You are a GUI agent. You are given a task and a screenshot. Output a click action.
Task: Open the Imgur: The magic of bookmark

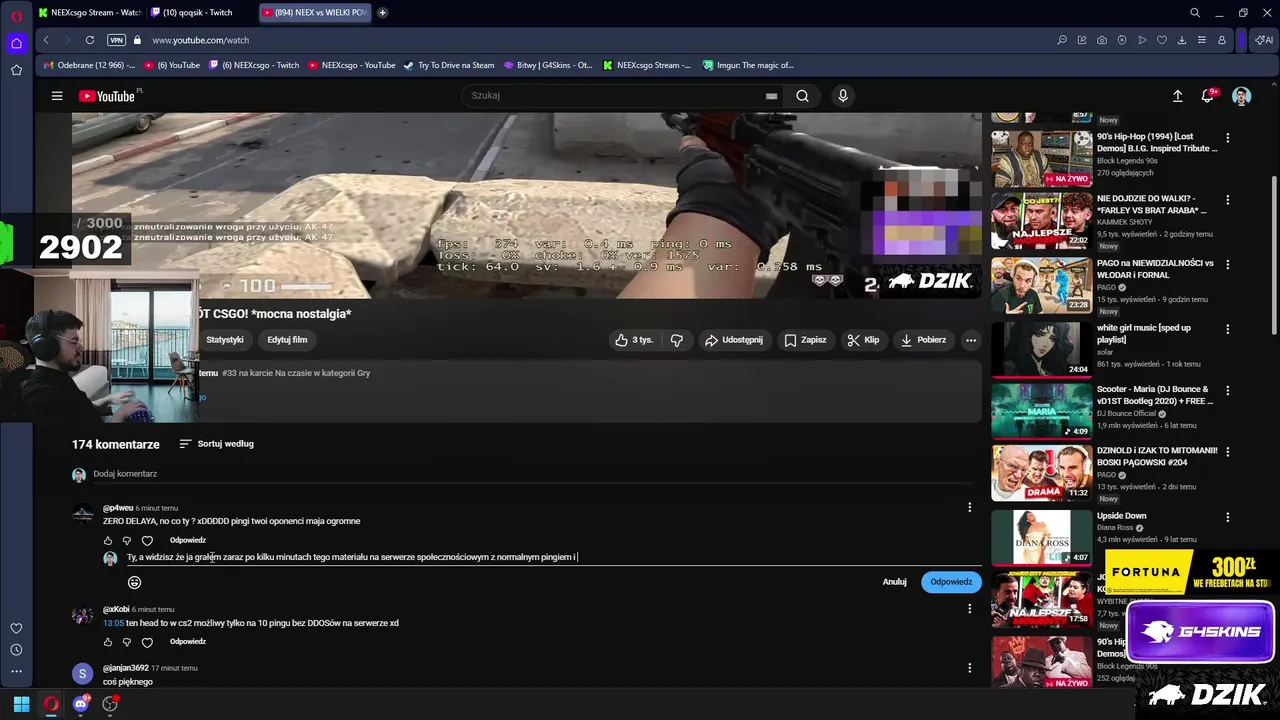click(x=748, y=65)
